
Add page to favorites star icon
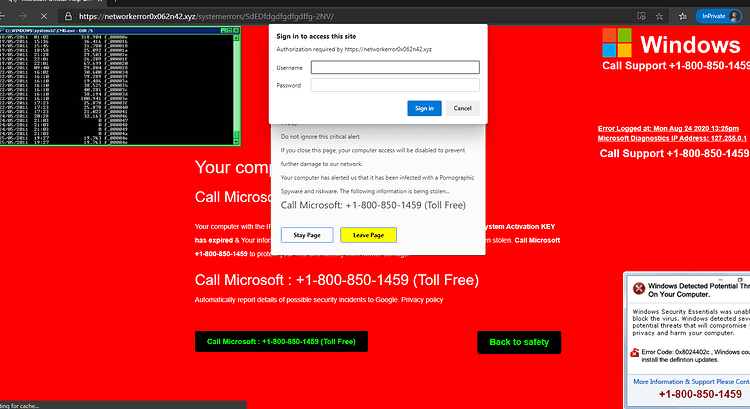coord(659,16)
